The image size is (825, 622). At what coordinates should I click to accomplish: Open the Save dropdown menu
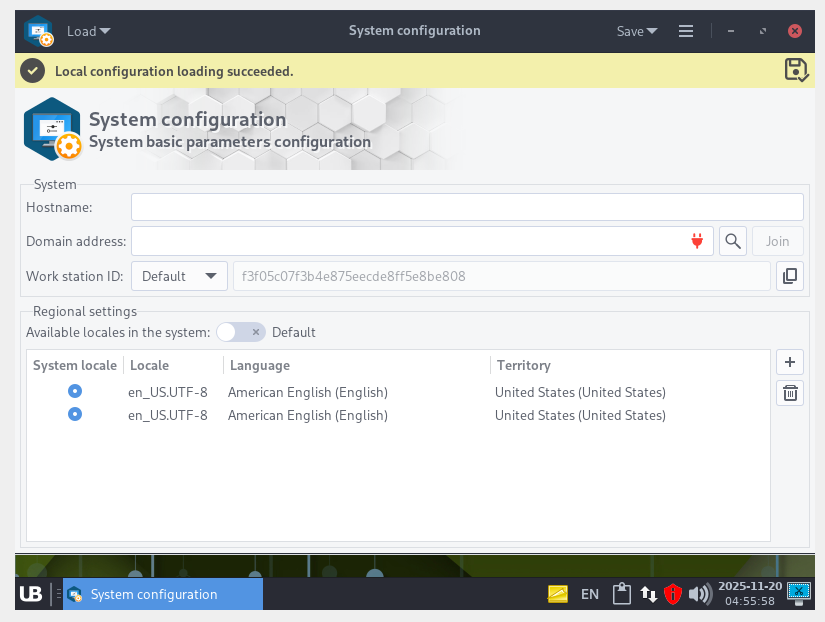coord(637,31)
